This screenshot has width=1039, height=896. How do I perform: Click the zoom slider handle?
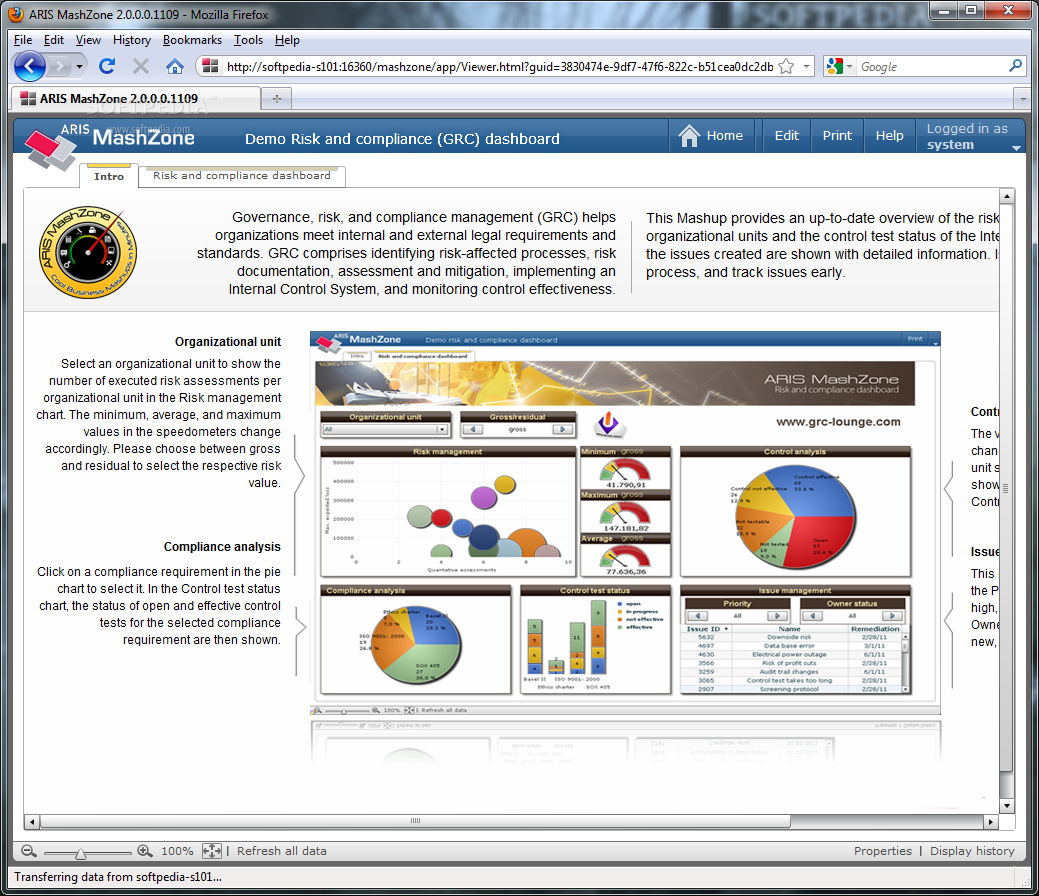click(80, 853)
